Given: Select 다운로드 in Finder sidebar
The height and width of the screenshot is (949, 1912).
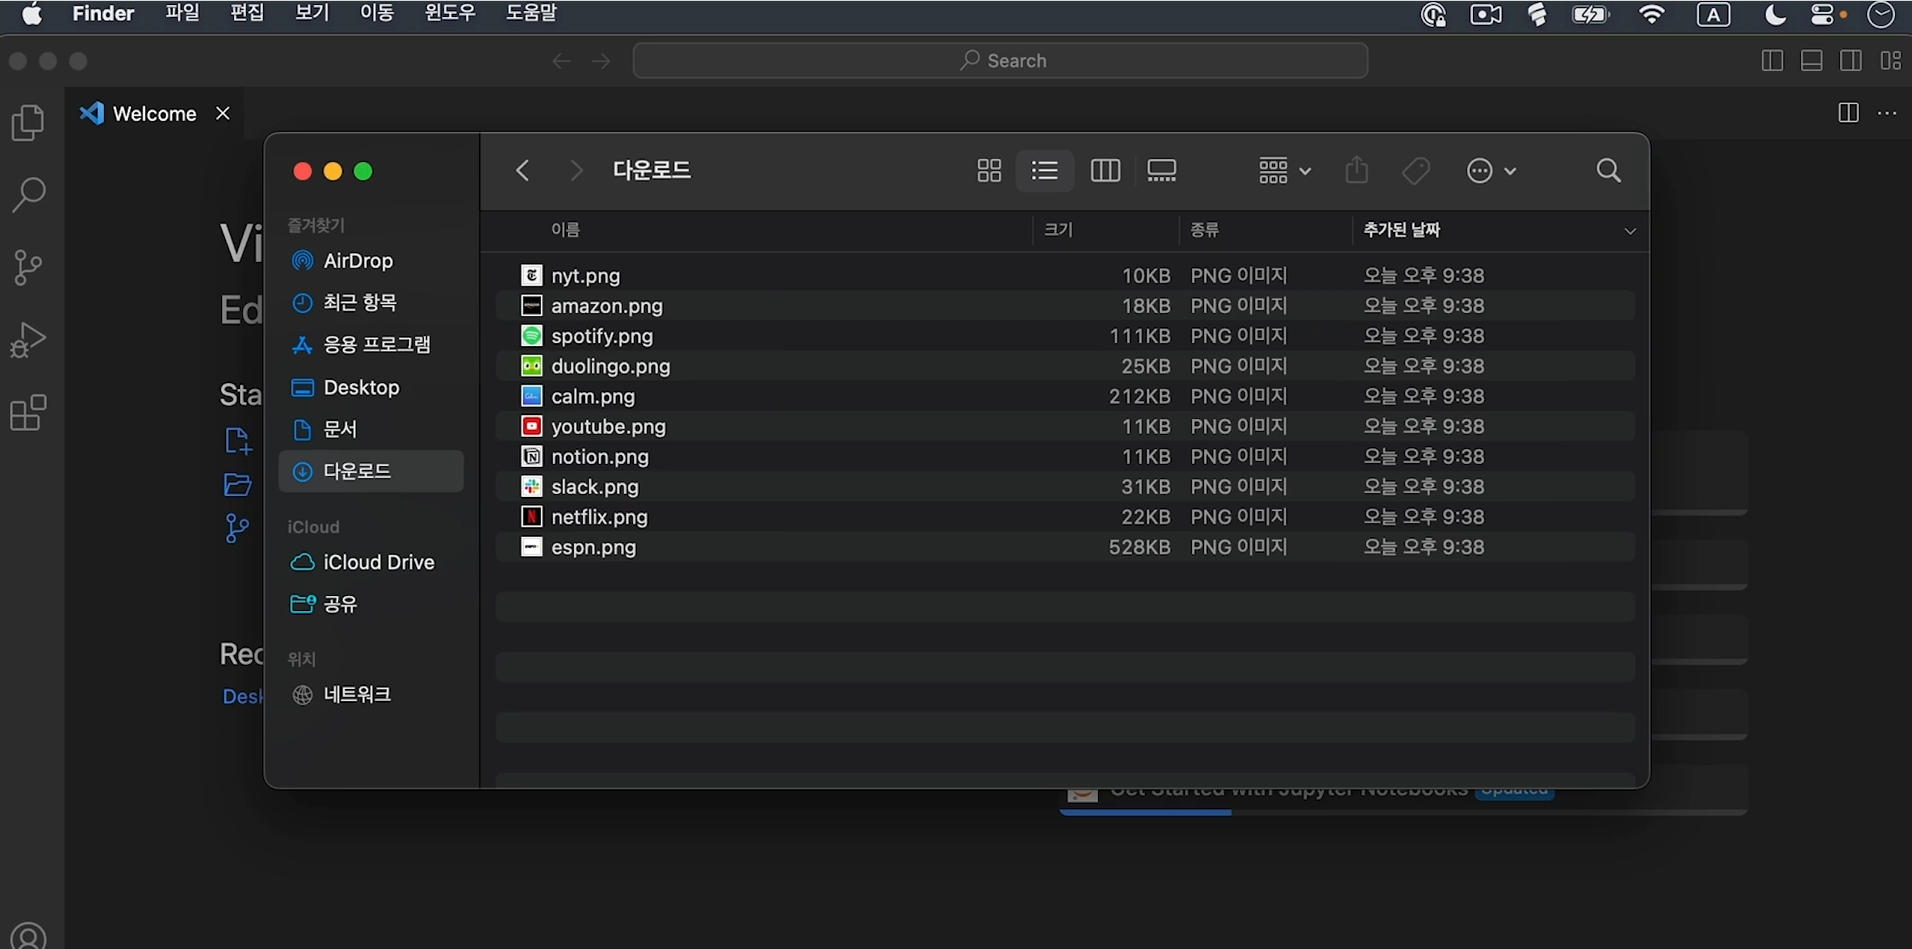Looking at the screenshot, I should [371, 471].
